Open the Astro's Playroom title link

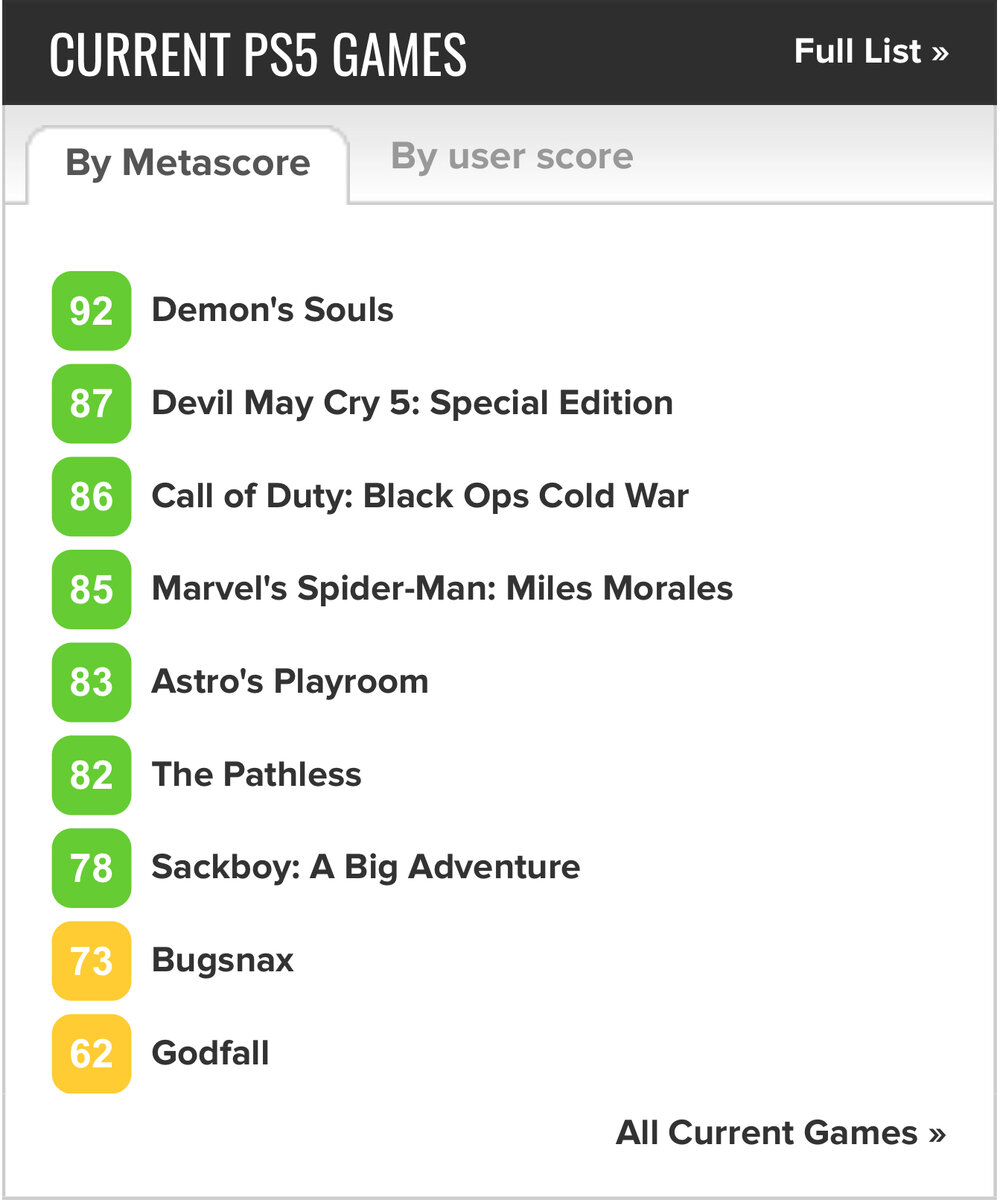pos(290,682)
